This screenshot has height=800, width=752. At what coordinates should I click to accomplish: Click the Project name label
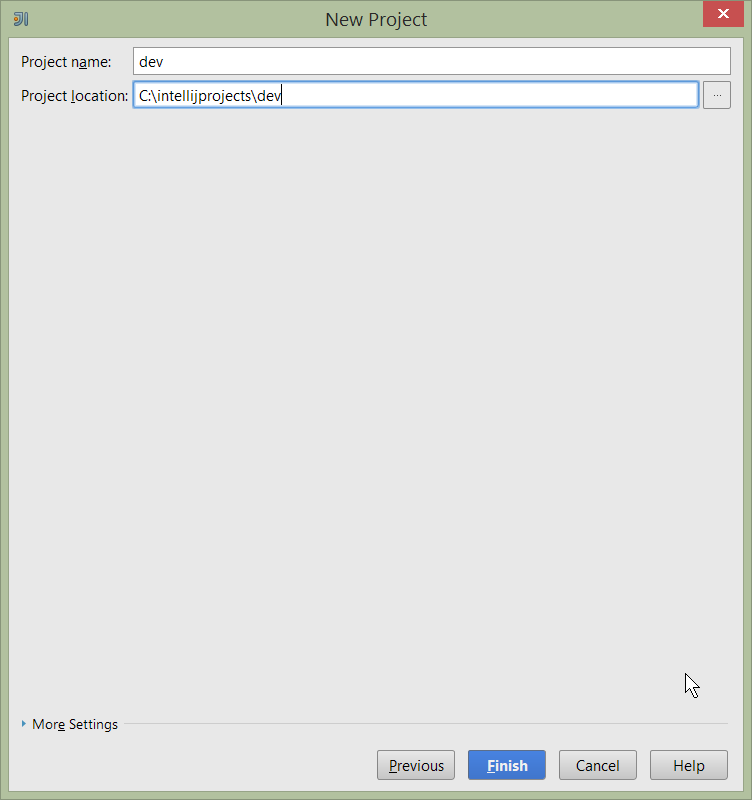click(x=66, y=62)
